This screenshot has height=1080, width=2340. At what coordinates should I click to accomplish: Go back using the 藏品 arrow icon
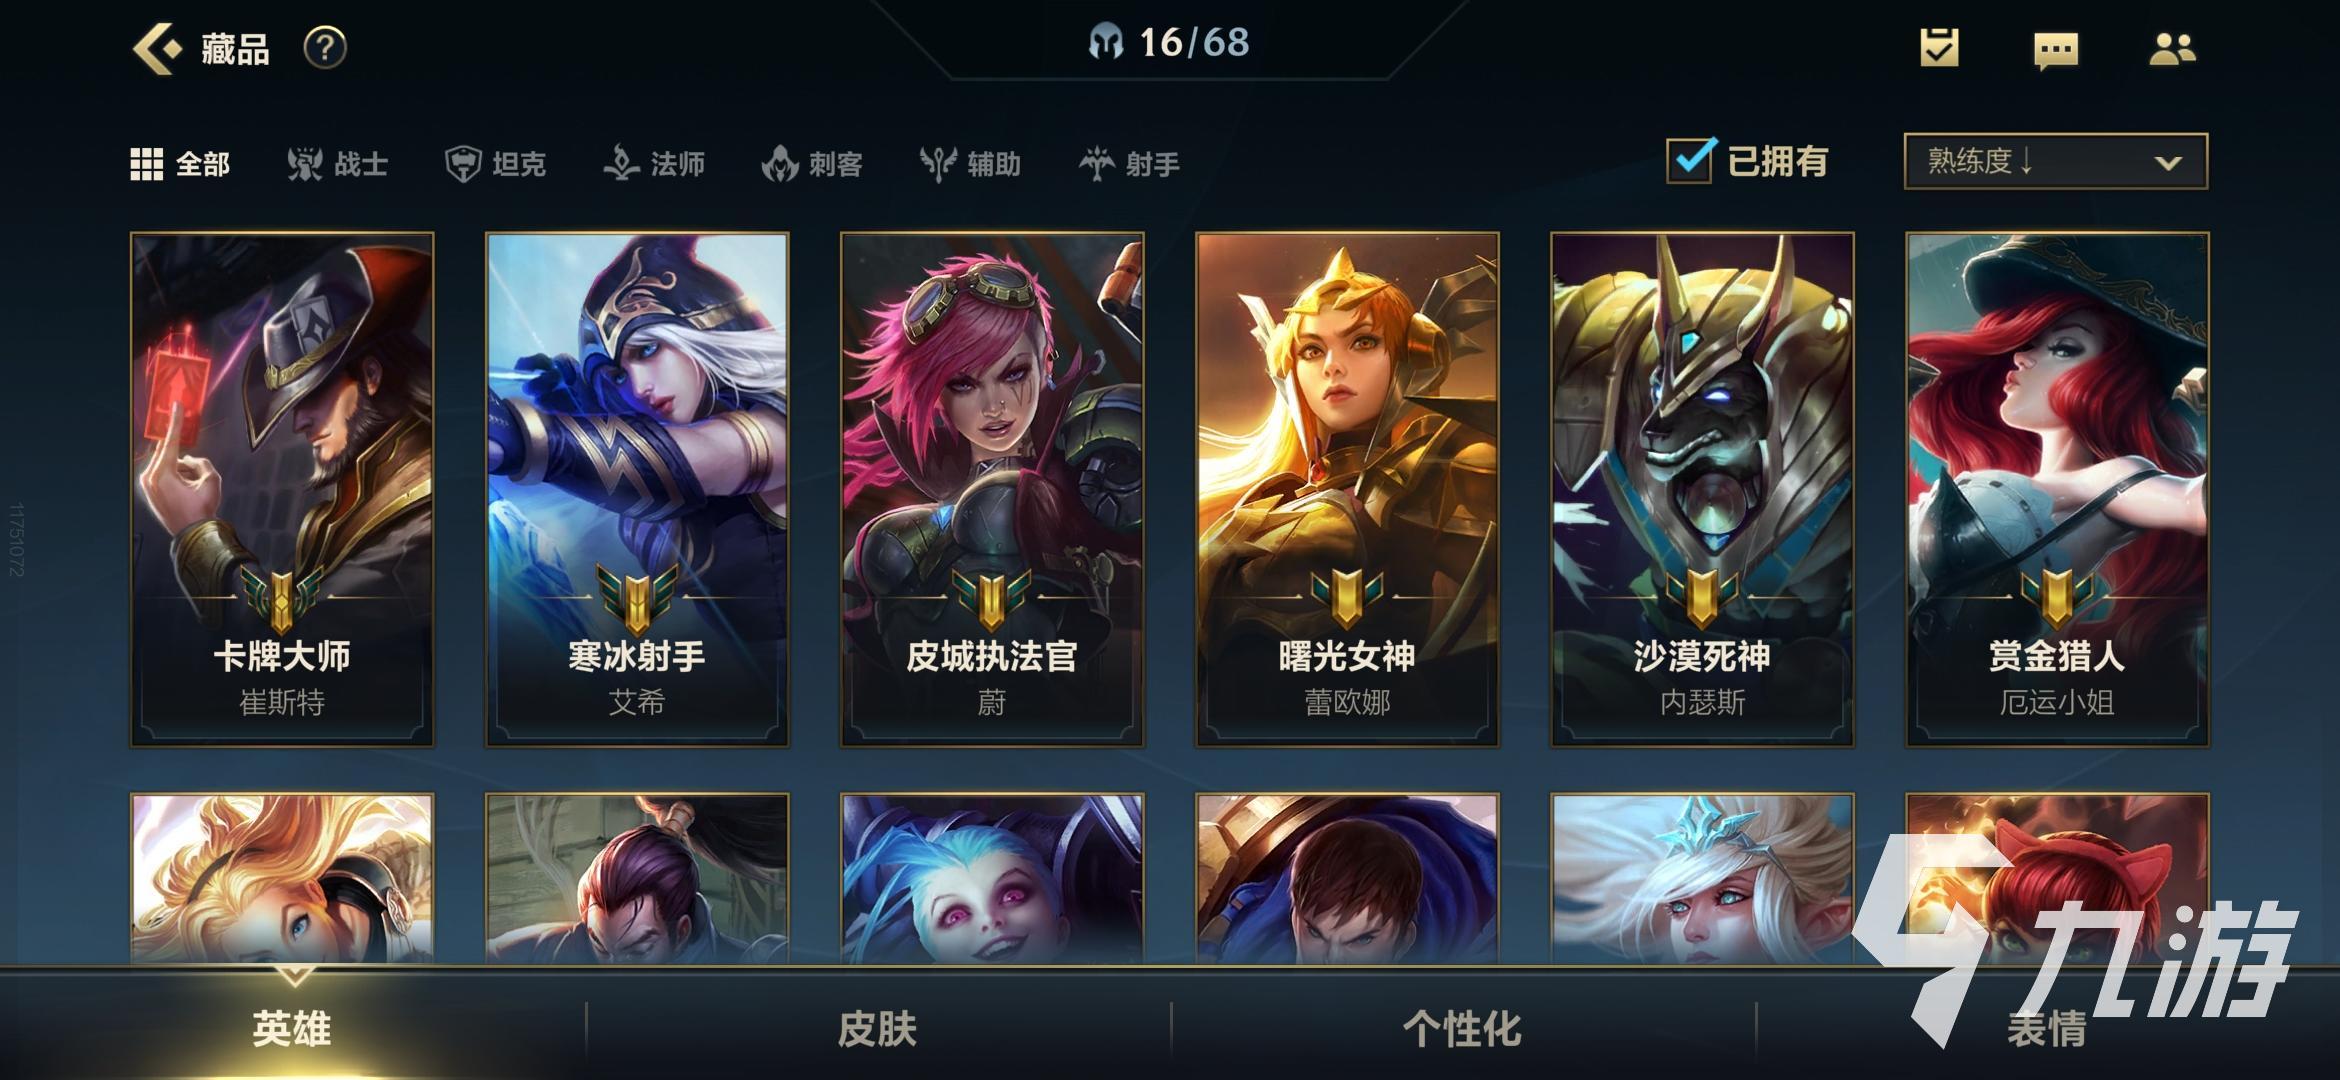point(157,49)
